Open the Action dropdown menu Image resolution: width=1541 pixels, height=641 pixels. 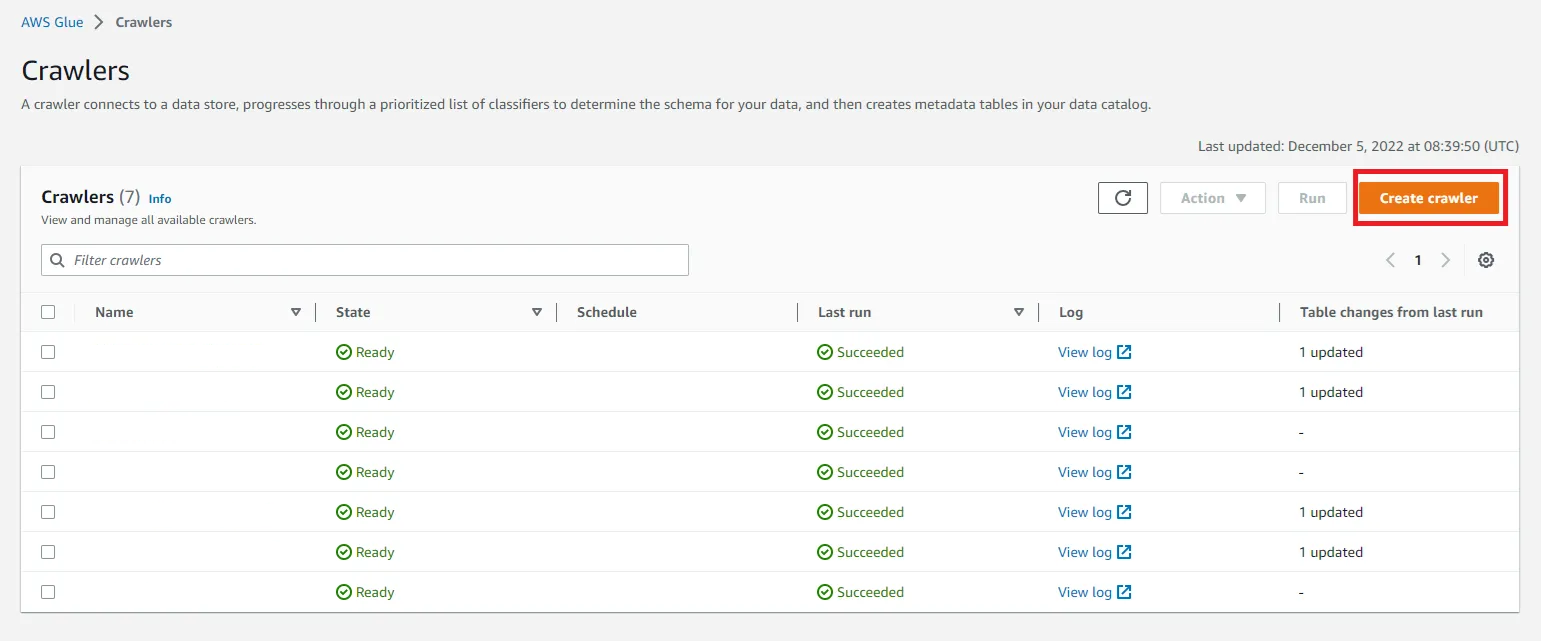click(1212, 198)
